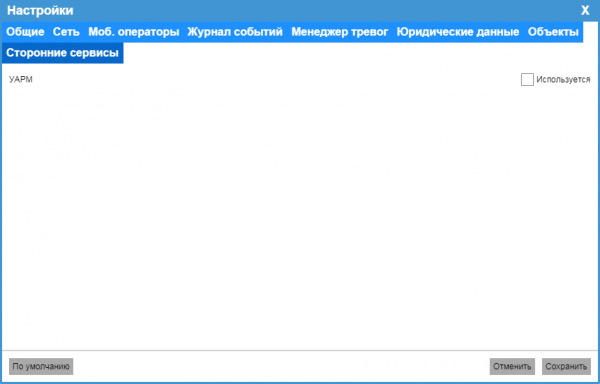Click empty footer space between the buttons
Screen dimensions: 600x384
pos(281,366)
